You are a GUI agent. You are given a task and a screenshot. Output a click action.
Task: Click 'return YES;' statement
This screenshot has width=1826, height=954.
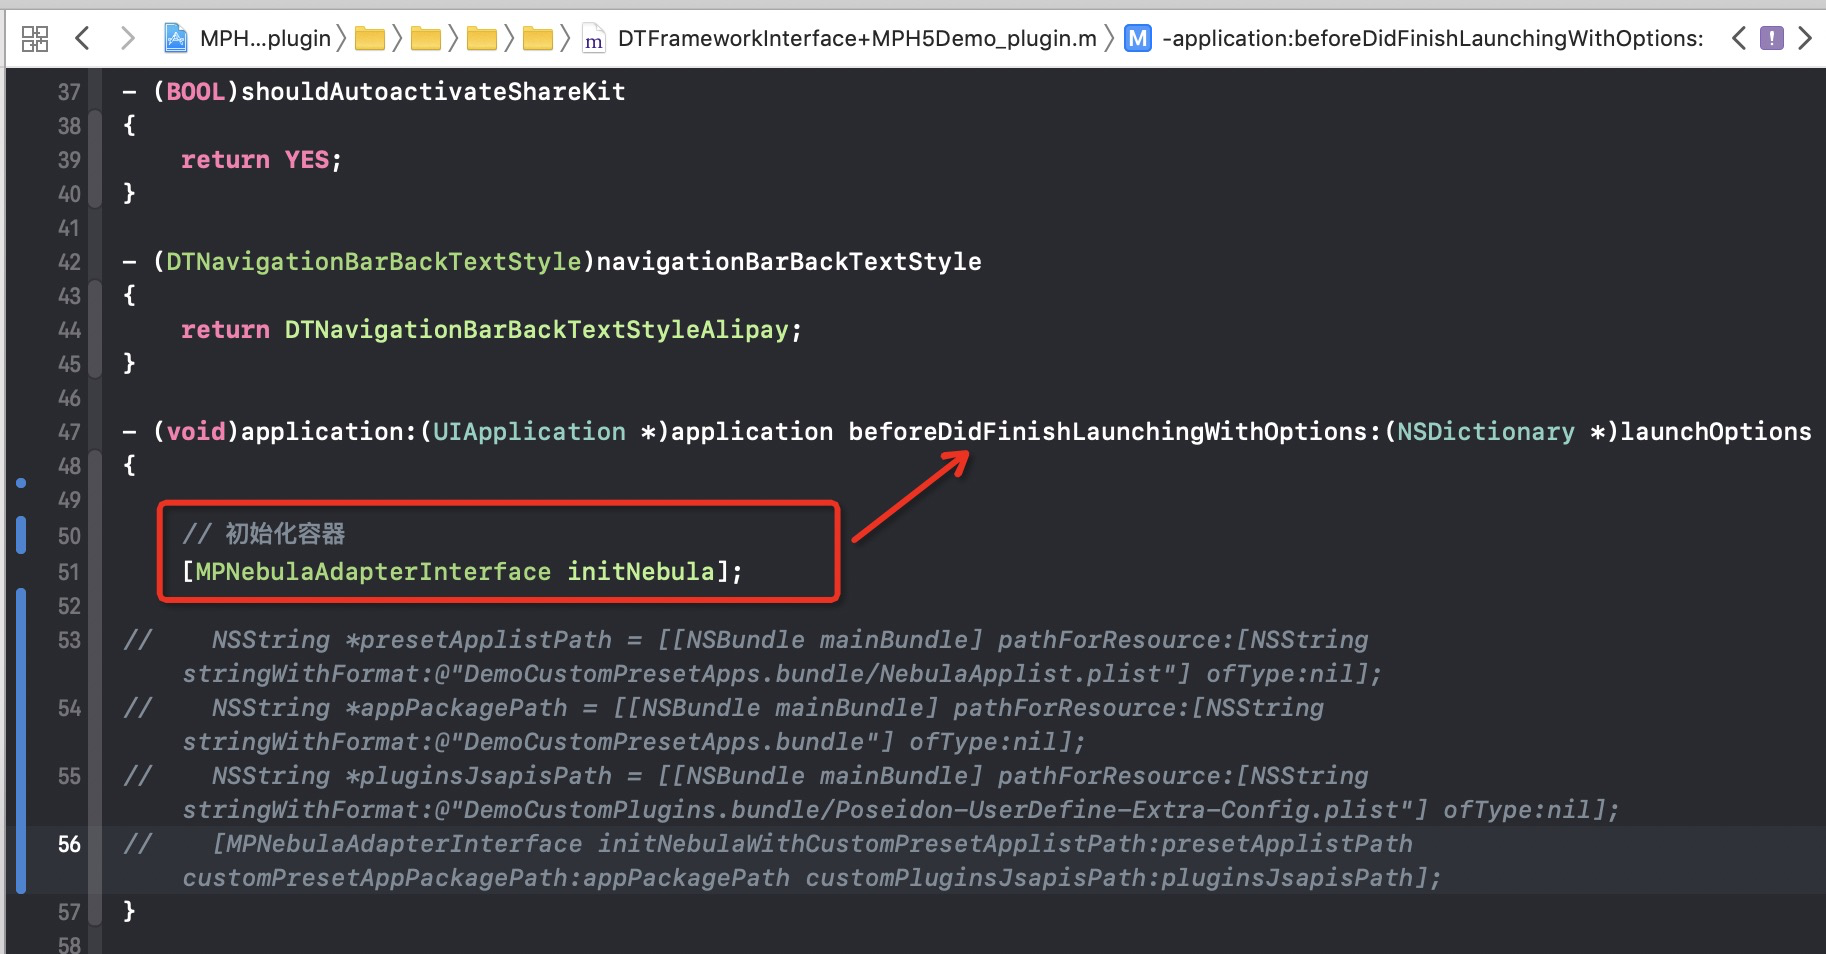click(x=262, y=160)
